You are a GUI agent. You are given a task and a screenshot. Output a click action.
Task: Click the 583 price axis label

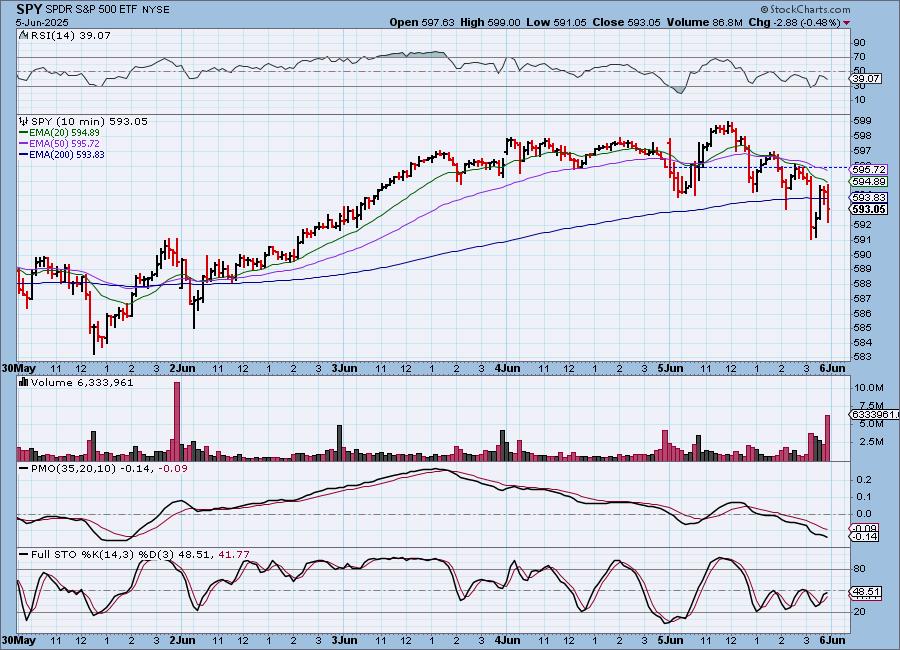862,357
